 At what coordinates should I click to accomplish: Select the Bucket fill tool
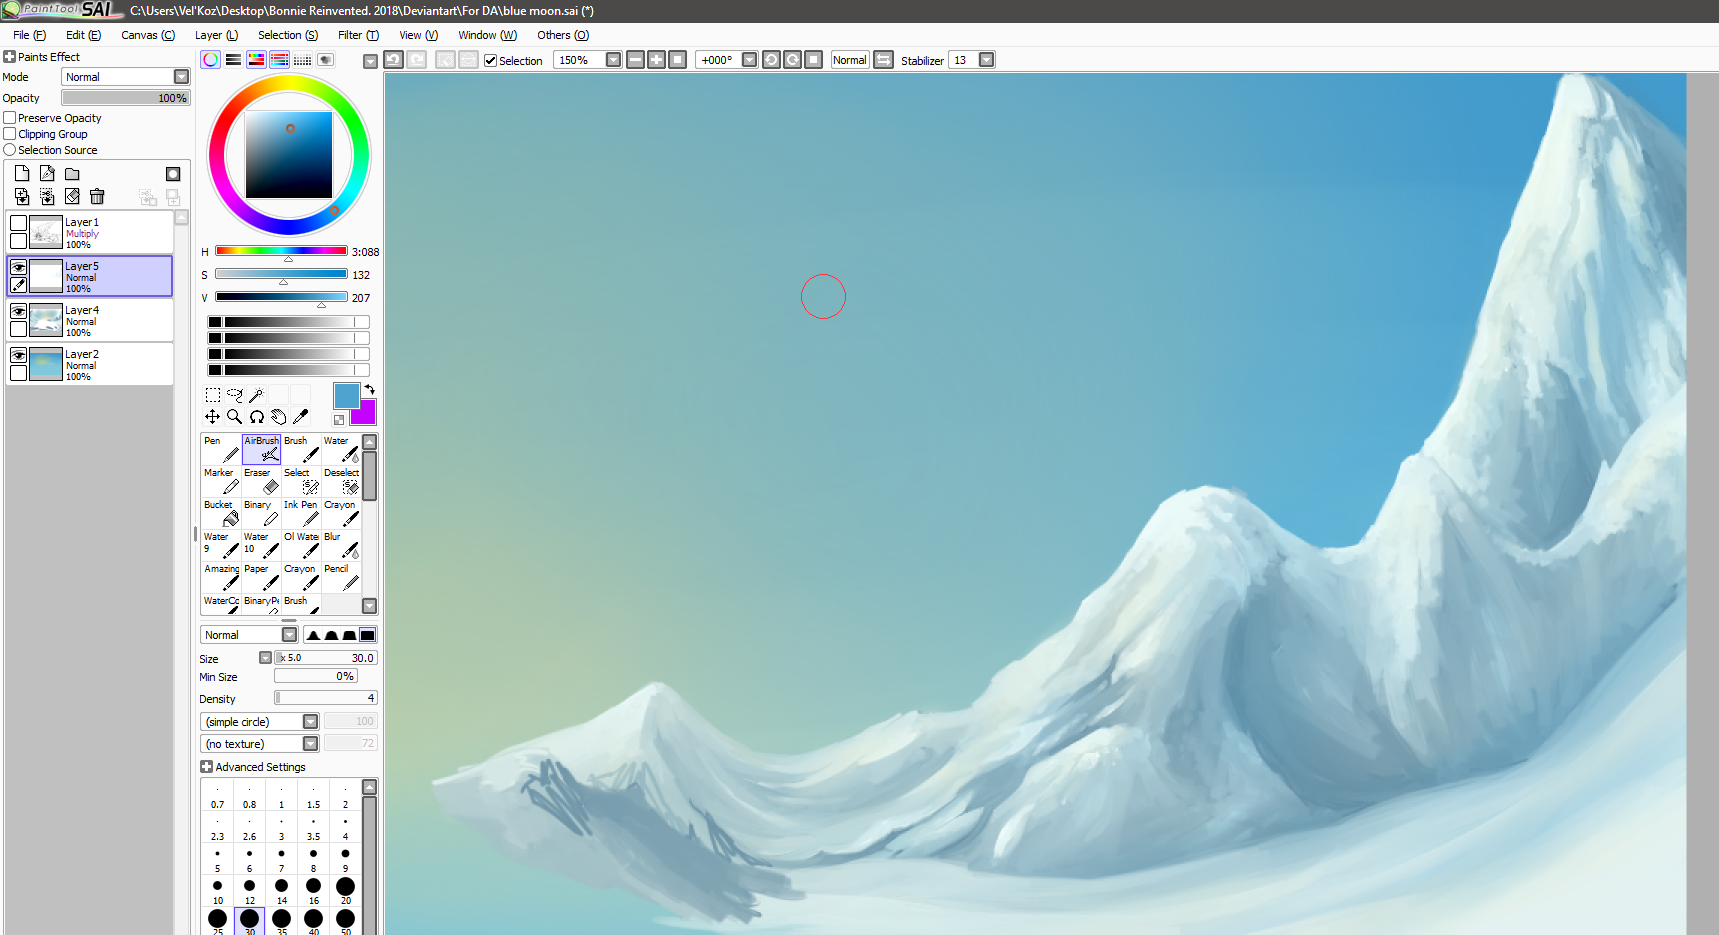pos(221,513)
